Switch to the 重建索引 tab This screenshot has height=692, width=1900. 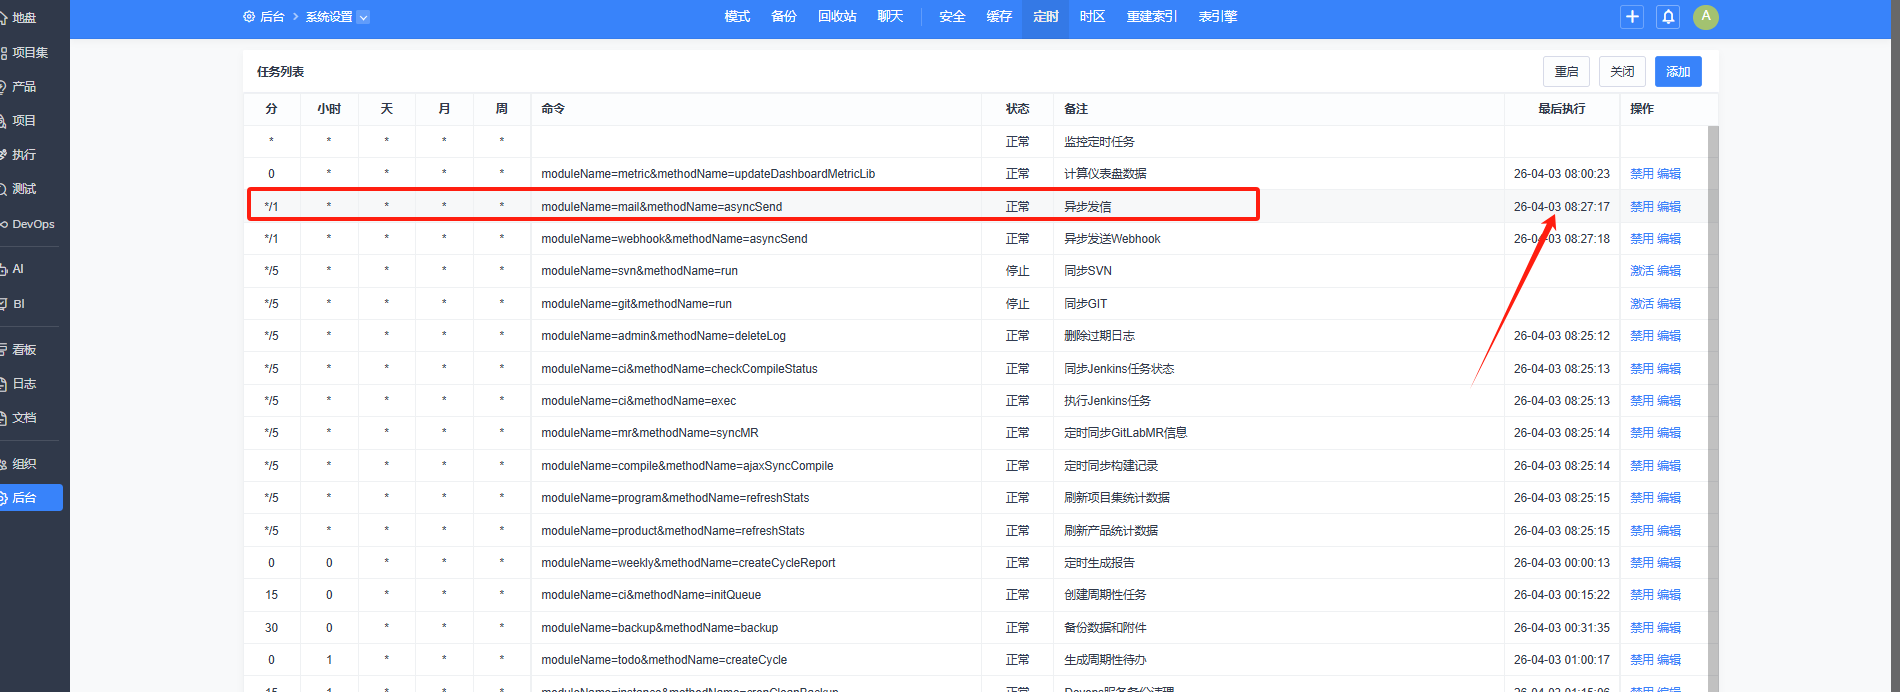point(1152,17)
